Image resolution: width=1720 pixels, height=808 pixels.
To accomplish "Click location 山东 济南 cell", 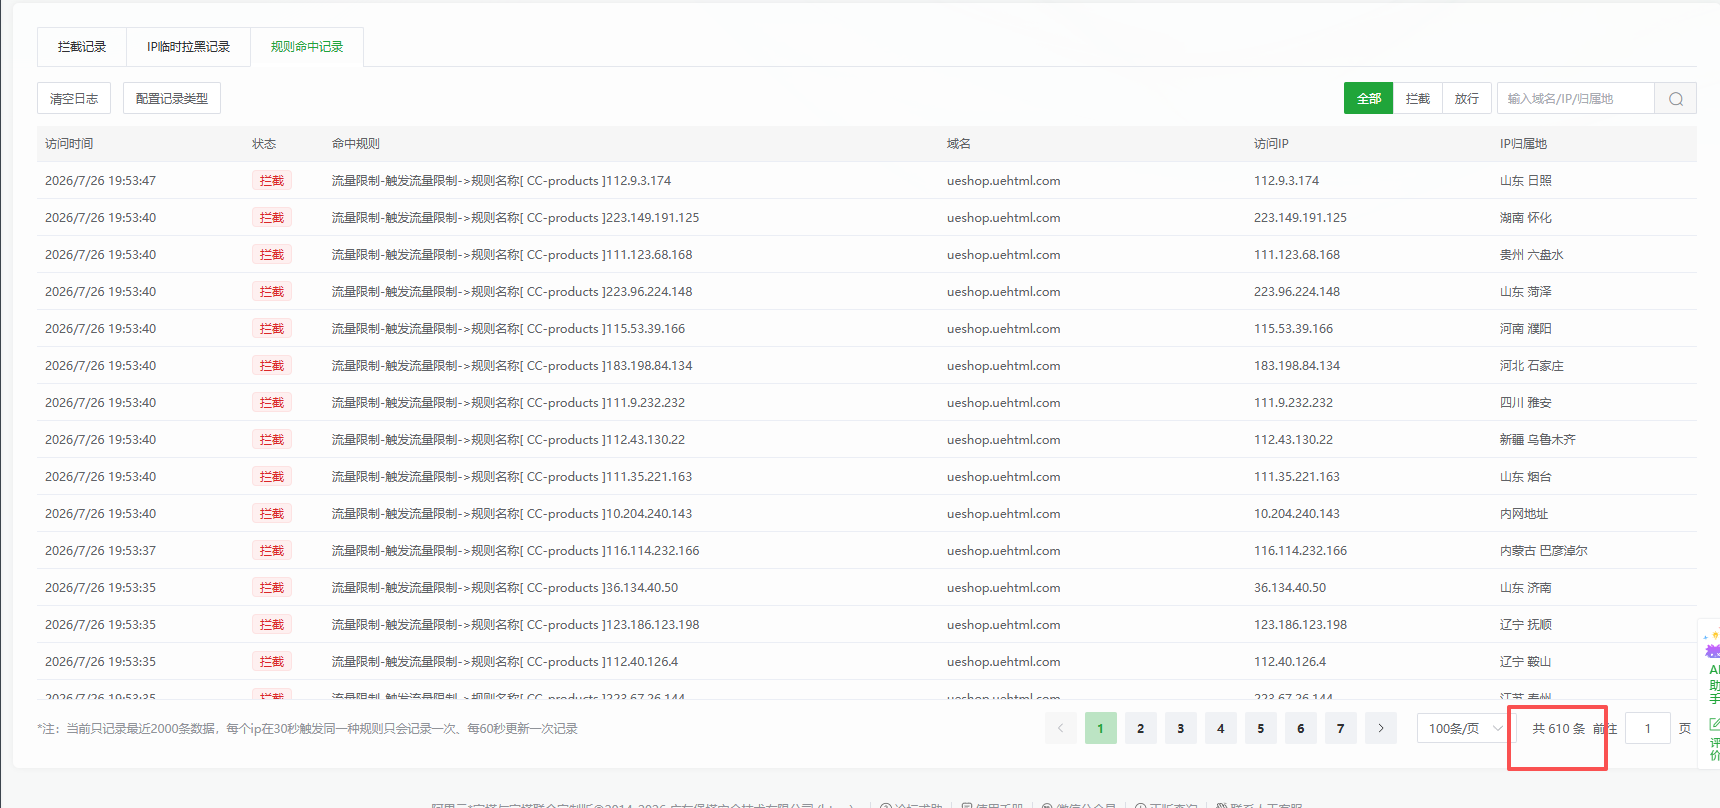I will pos(1526,588).
